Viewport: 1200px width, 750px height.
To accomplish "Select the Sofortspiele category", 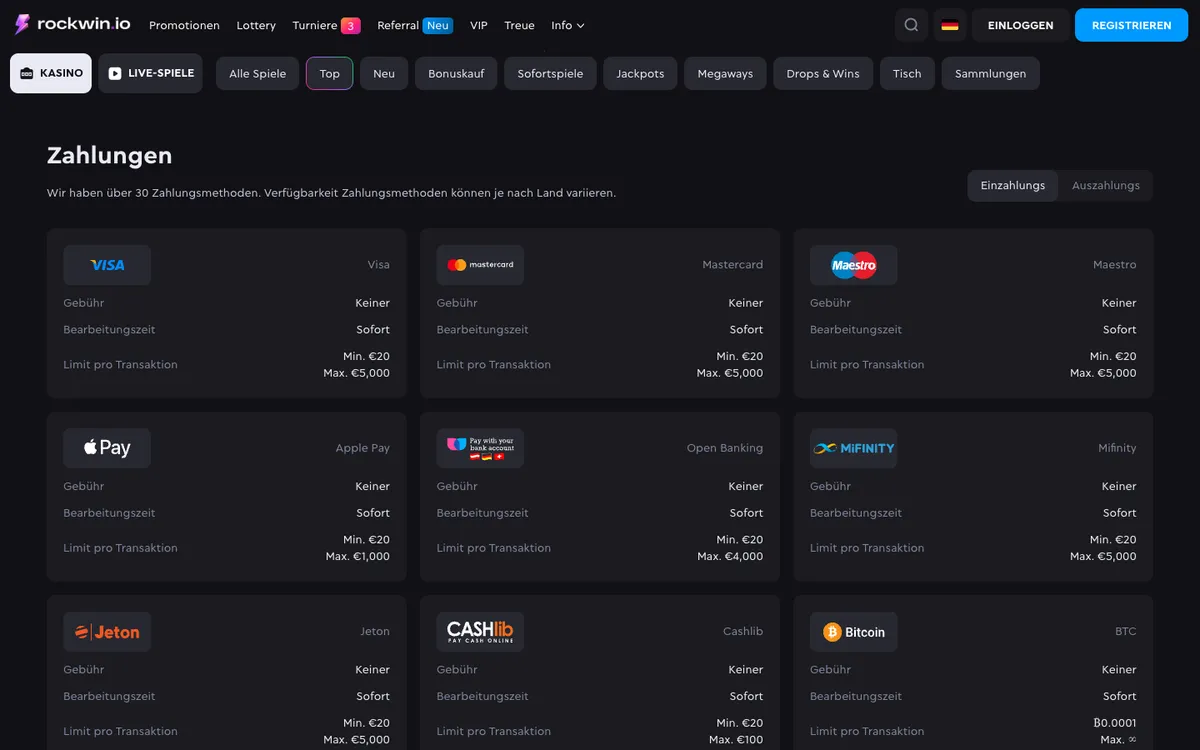I will coord(550,74).
